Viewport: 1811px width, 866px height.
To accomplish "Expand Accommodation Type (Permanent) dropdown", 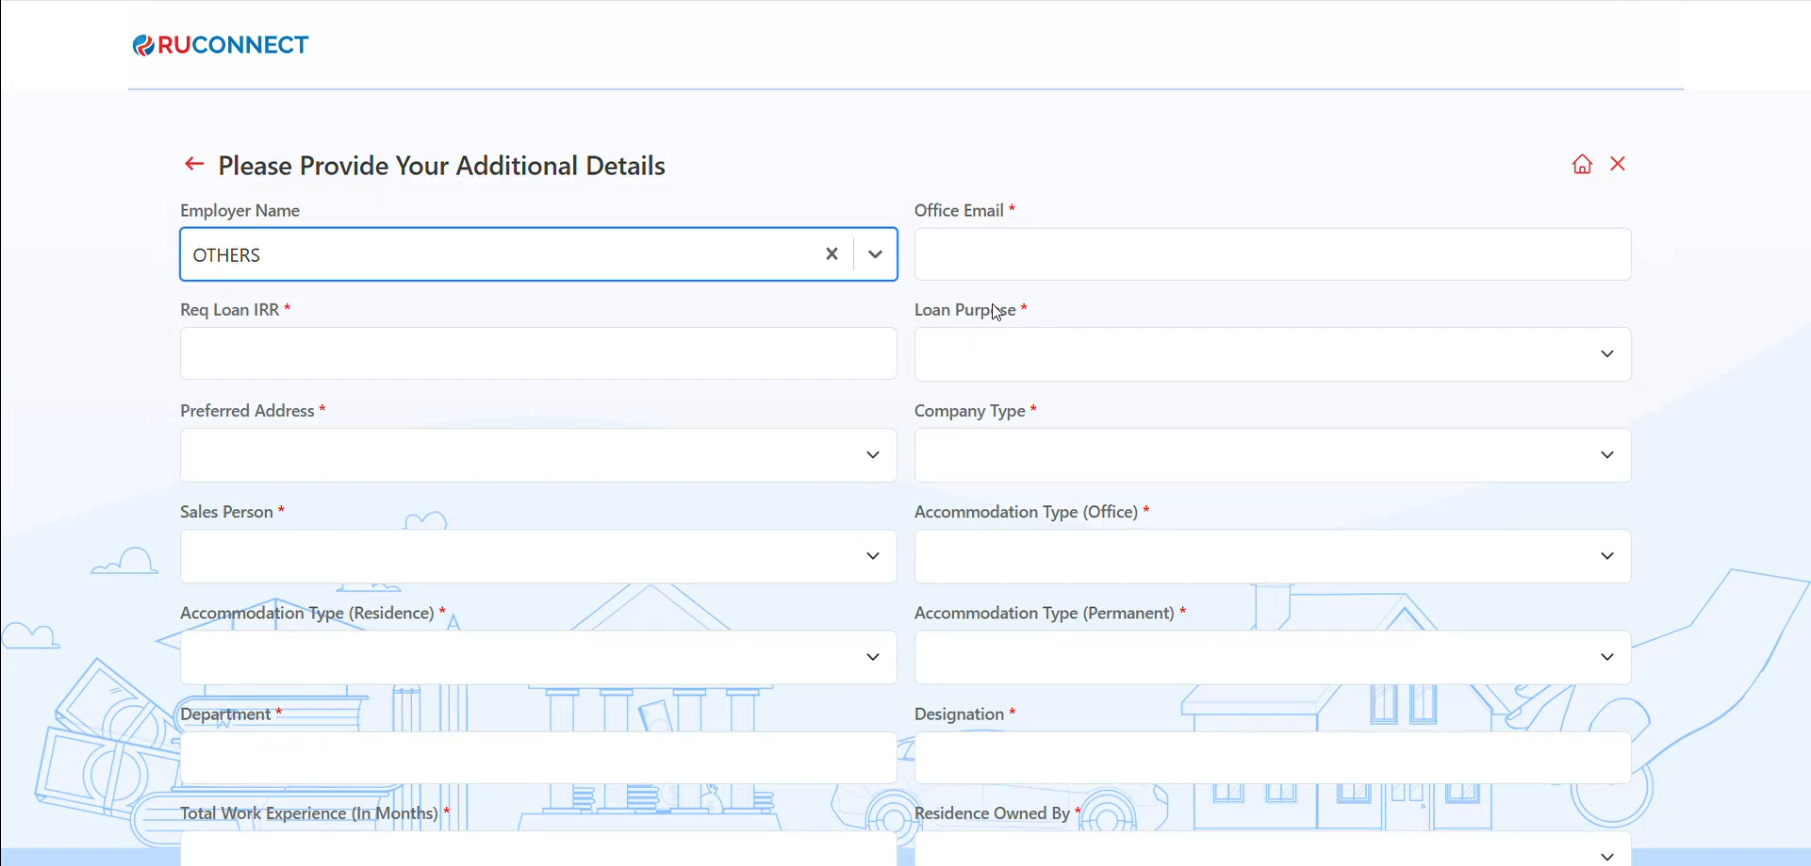I will click(1271, 657).
